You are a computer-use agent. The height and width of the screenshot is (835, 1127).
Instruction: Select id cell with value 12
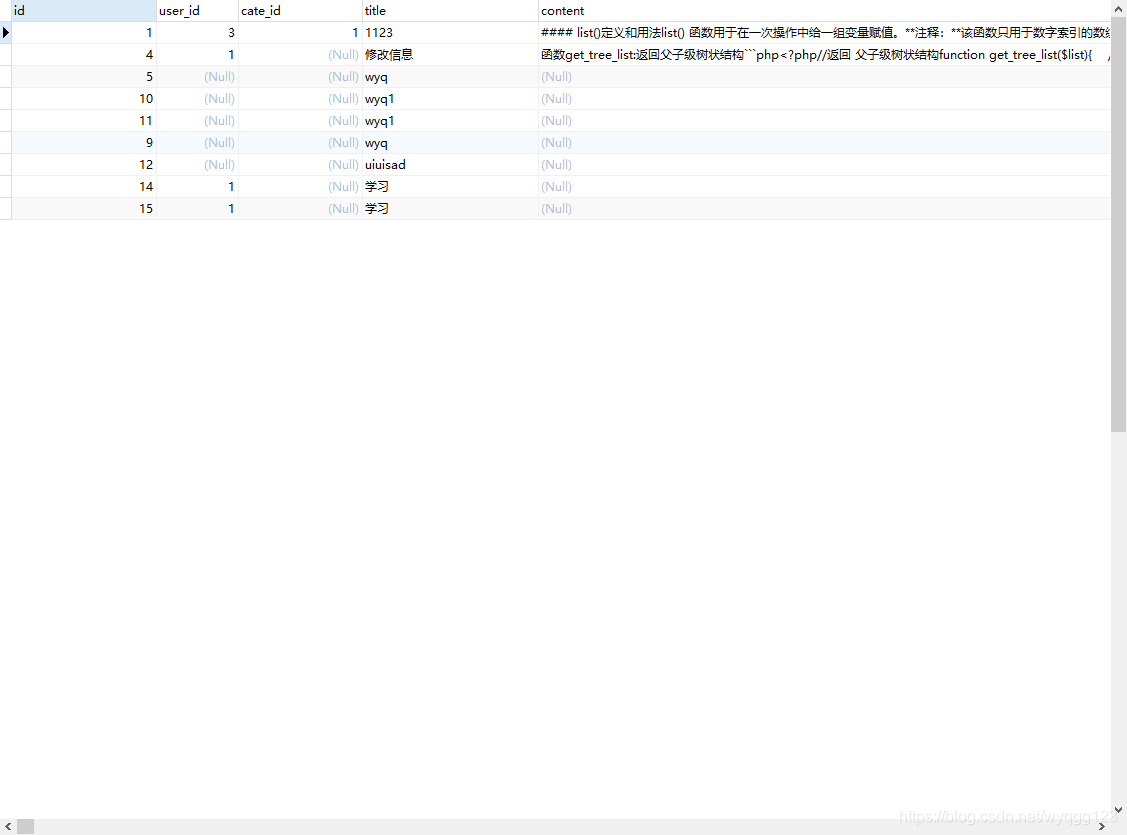[x=84, y=165]
